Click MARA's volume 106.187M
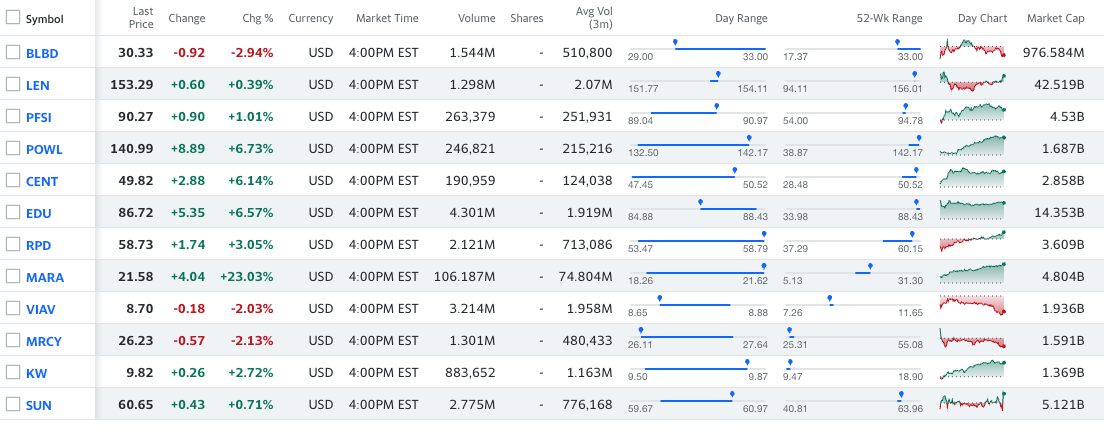The height and width of the screenshot is (432, 1104). point(465,277)
